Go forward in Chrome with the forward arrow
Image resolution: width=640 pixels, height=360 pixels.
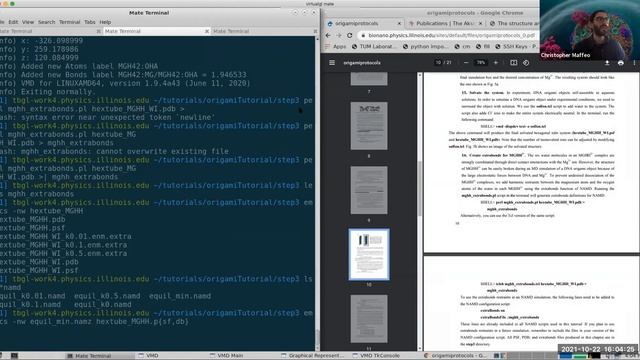tap(339, 36)
